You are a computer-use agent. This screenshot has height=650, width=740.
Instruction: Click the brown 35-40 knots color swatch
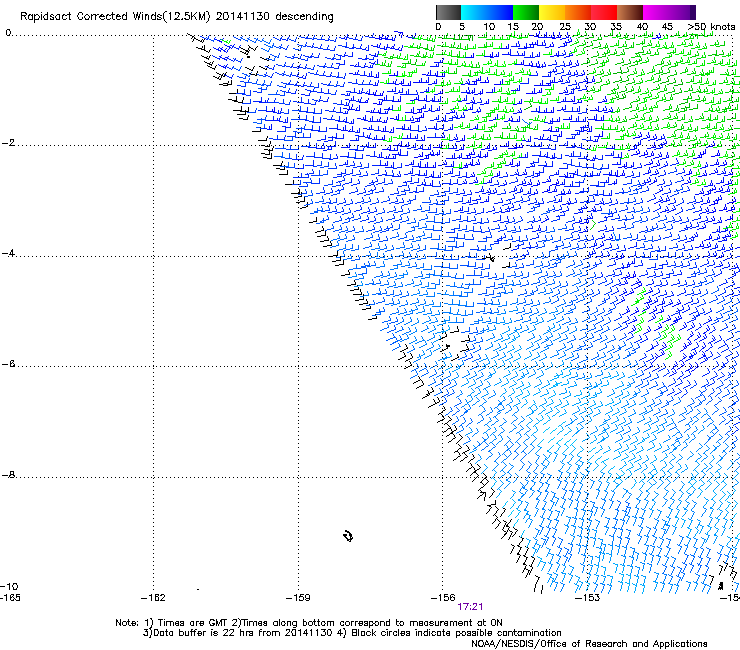(x=630, y=12)
